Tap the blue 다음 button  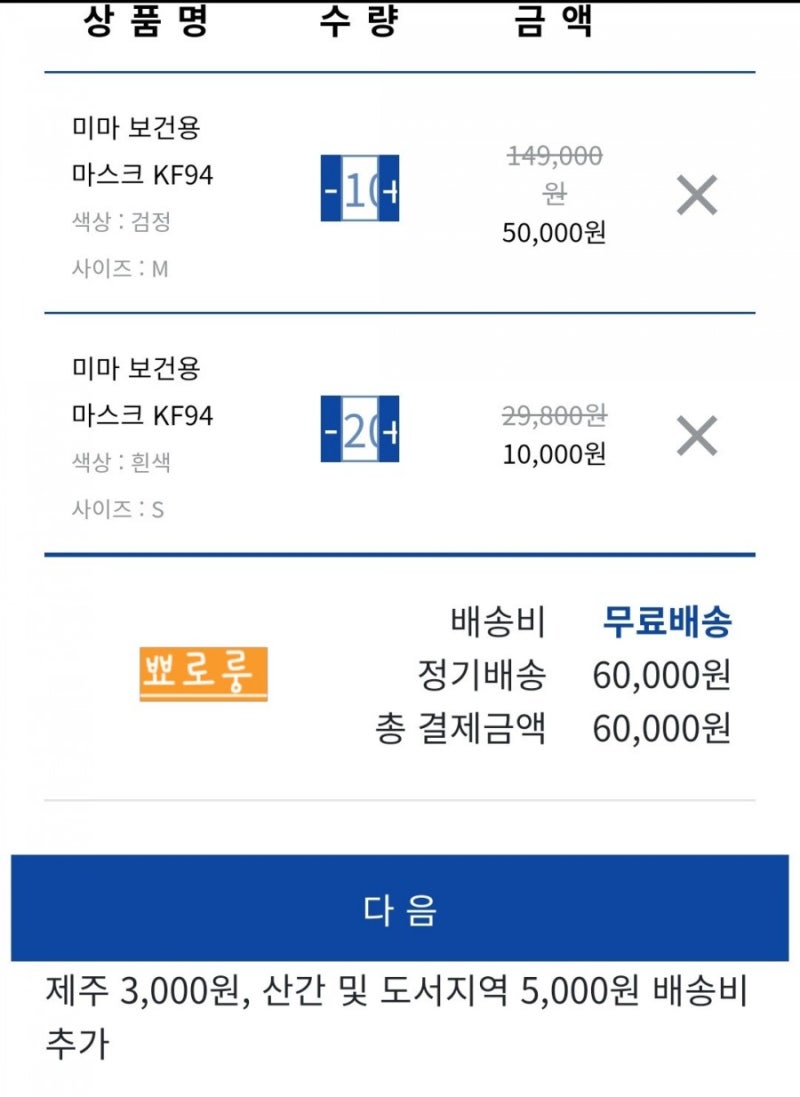click(400, 907)
